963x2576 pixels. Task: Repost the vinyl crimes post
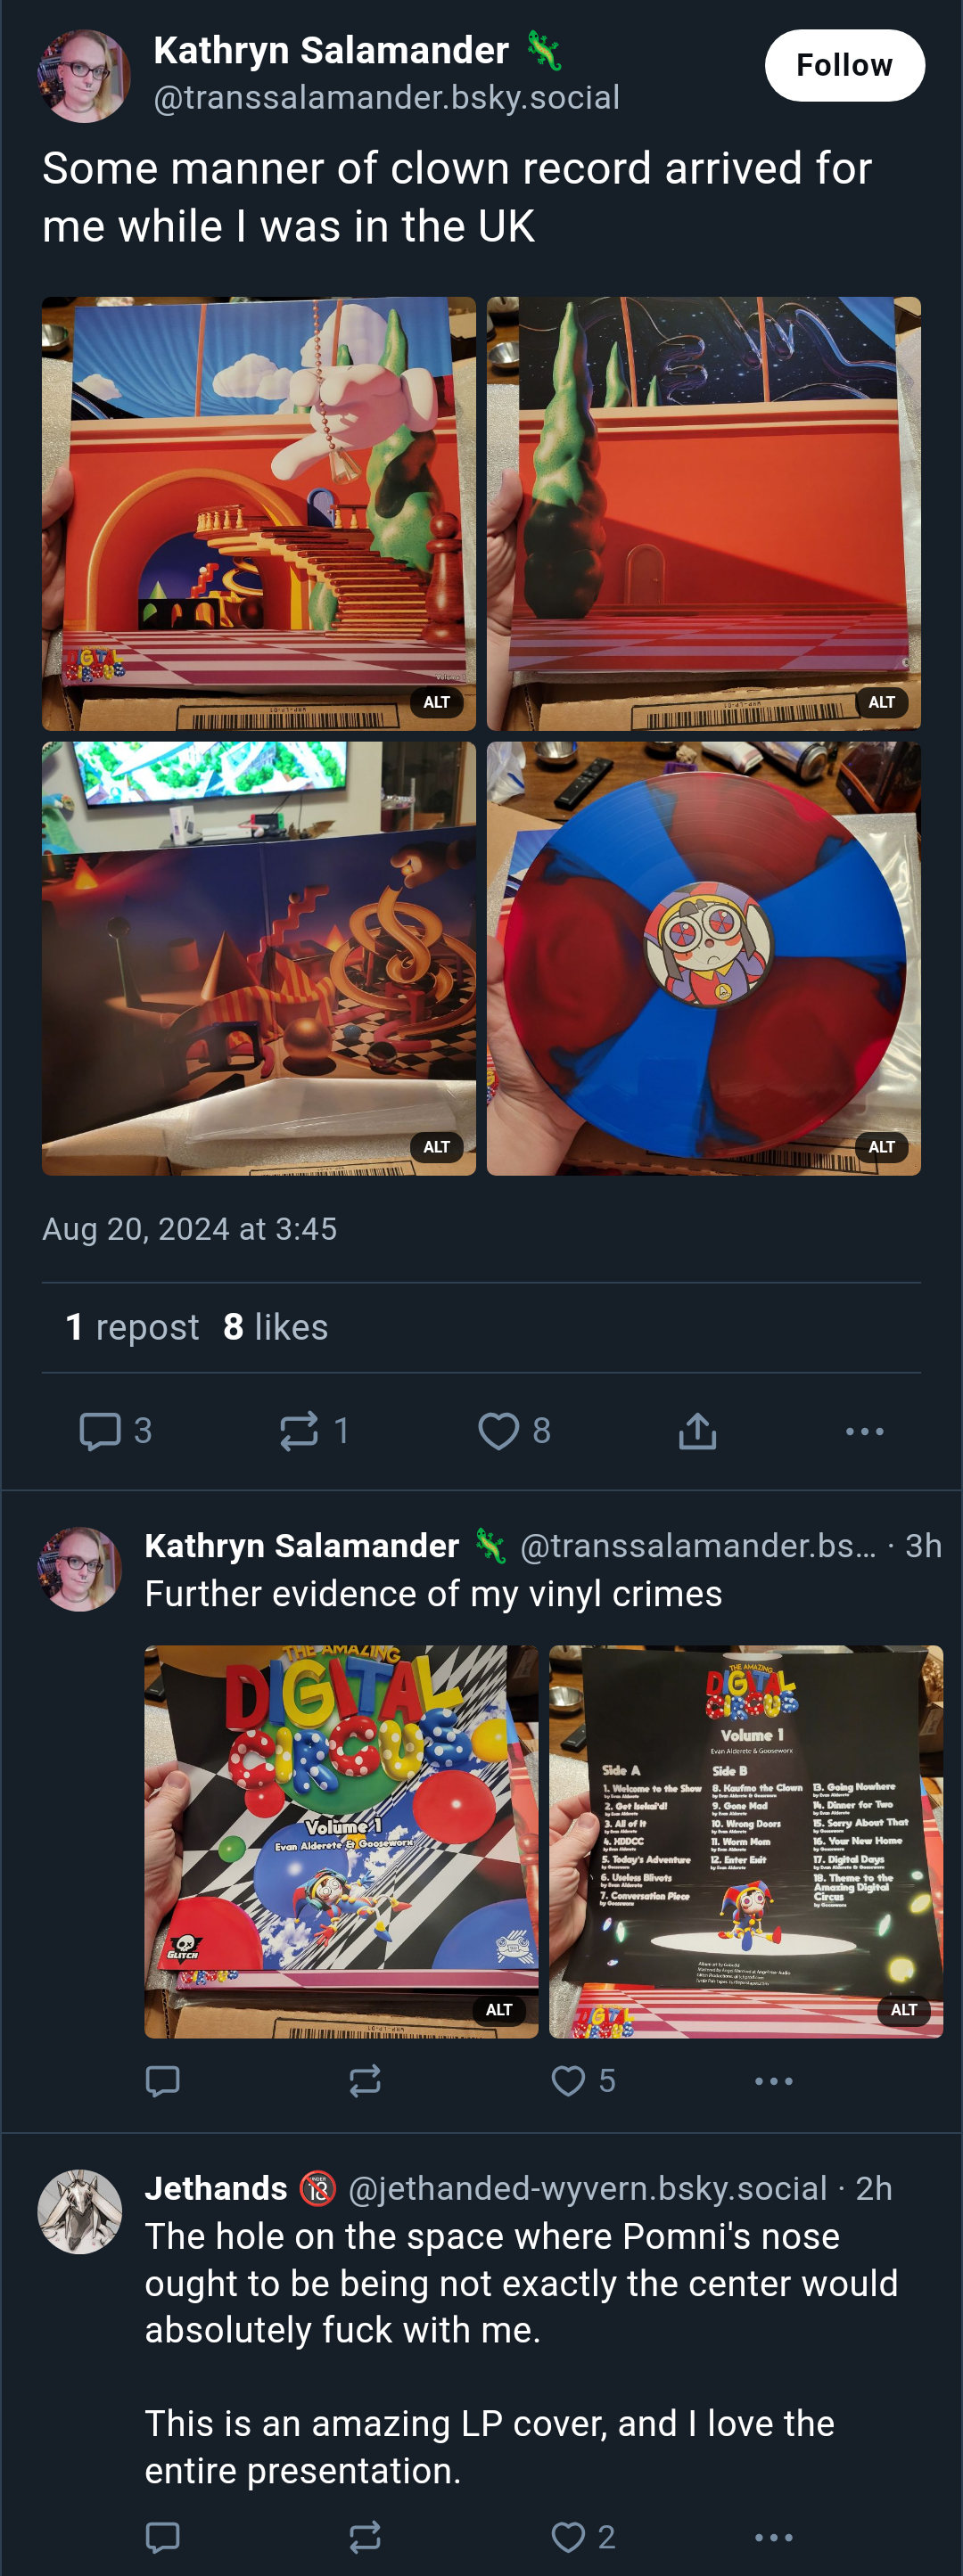pos(365,2081)
